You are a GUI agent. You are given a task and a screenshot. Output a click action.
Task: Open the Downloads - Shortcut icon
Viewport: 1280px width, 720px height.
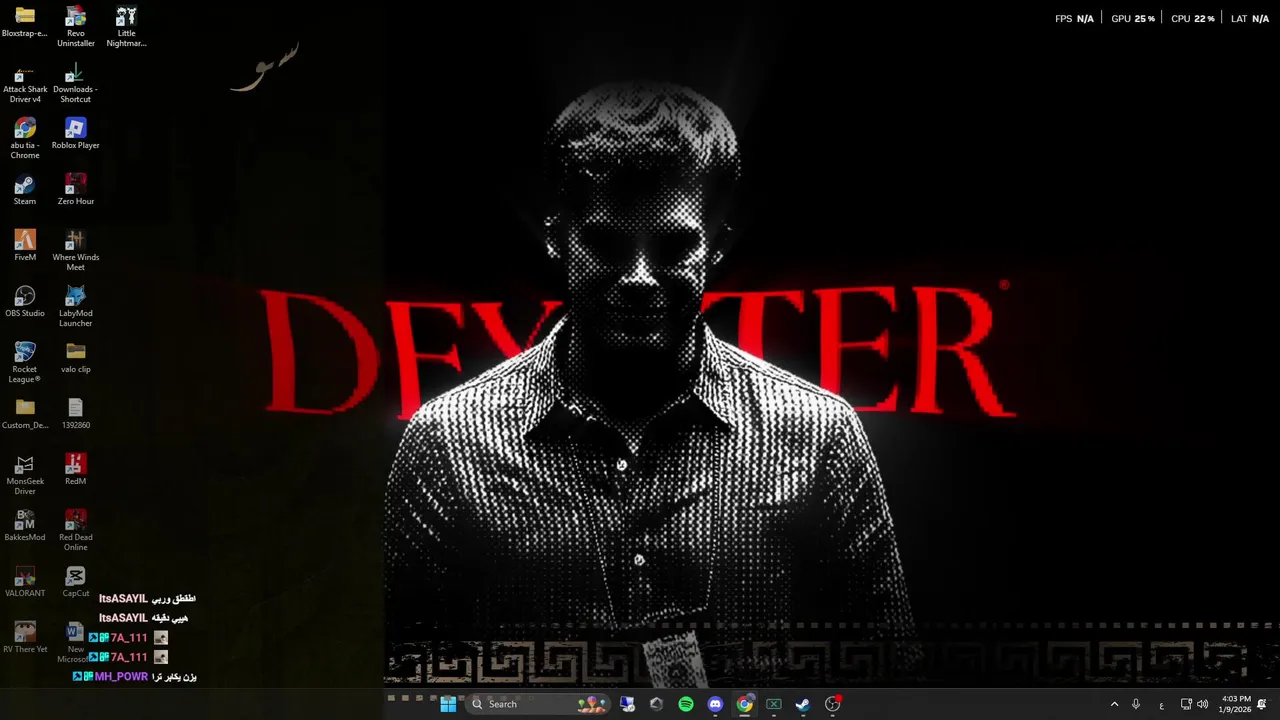(x=76, y=83)
